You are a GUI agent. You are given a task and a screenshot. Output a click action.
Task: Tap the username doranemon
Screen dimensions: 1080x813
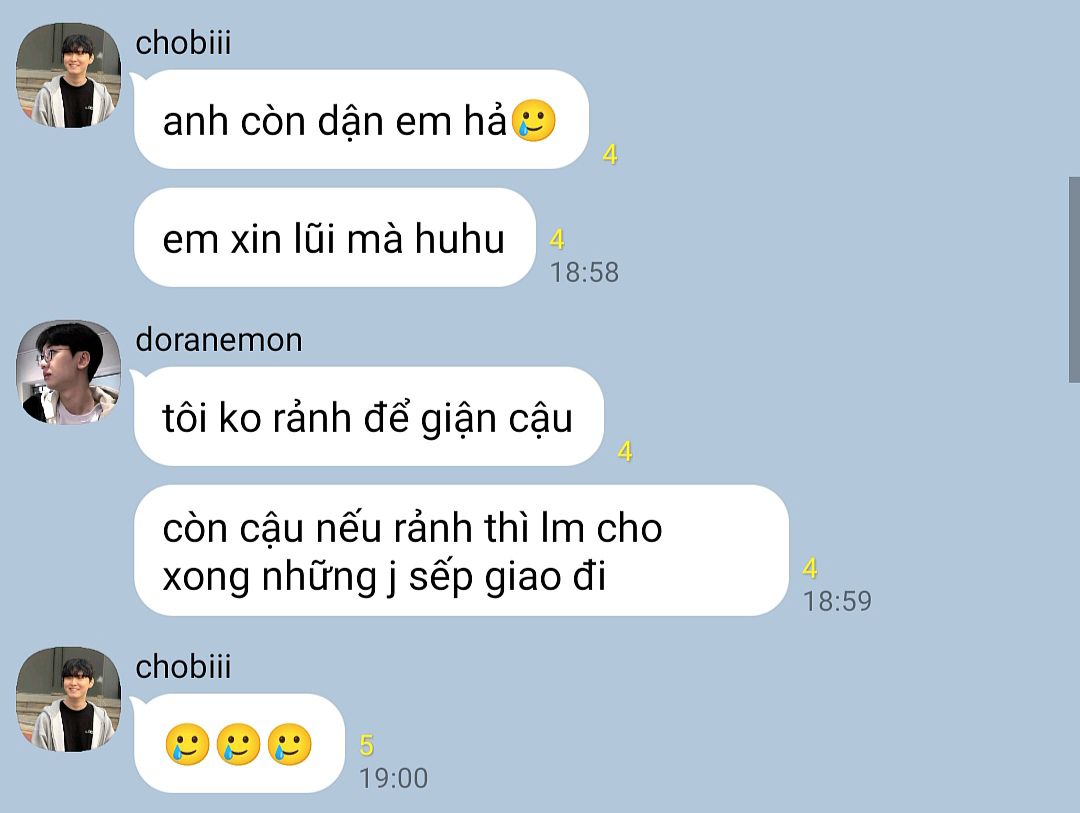(x=219, y=340)
